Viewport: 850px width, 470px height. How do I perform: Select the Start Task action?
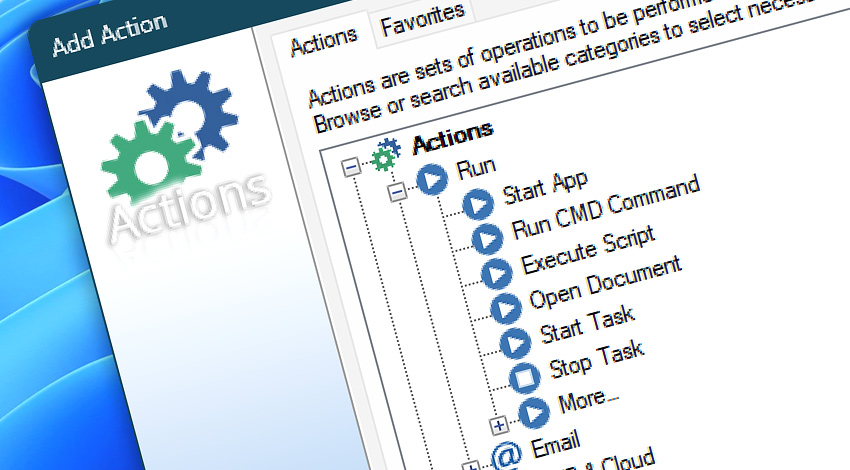587,324
